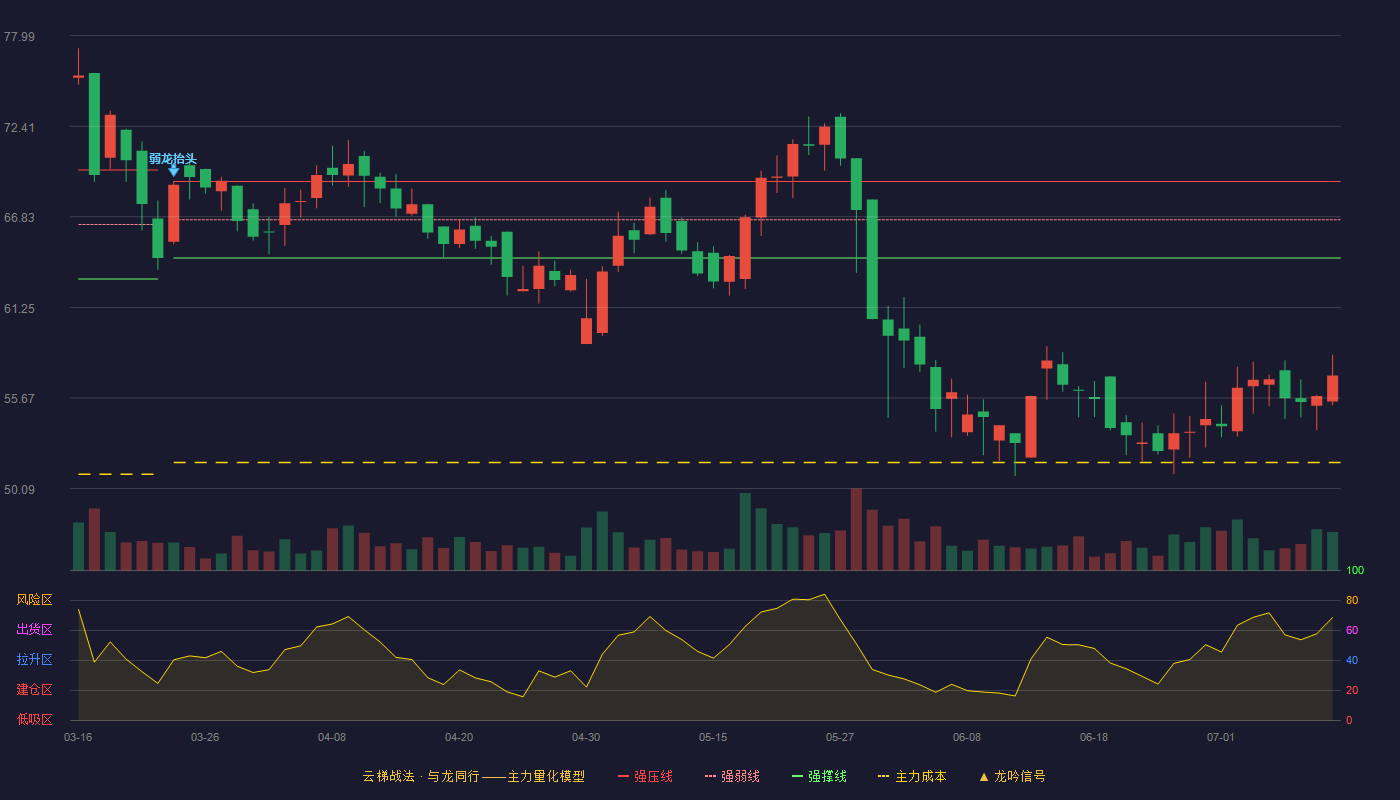Click the 72.41 price axis label
The height and width of the screenshot is (800, 1400).
(x=19, y=128)
